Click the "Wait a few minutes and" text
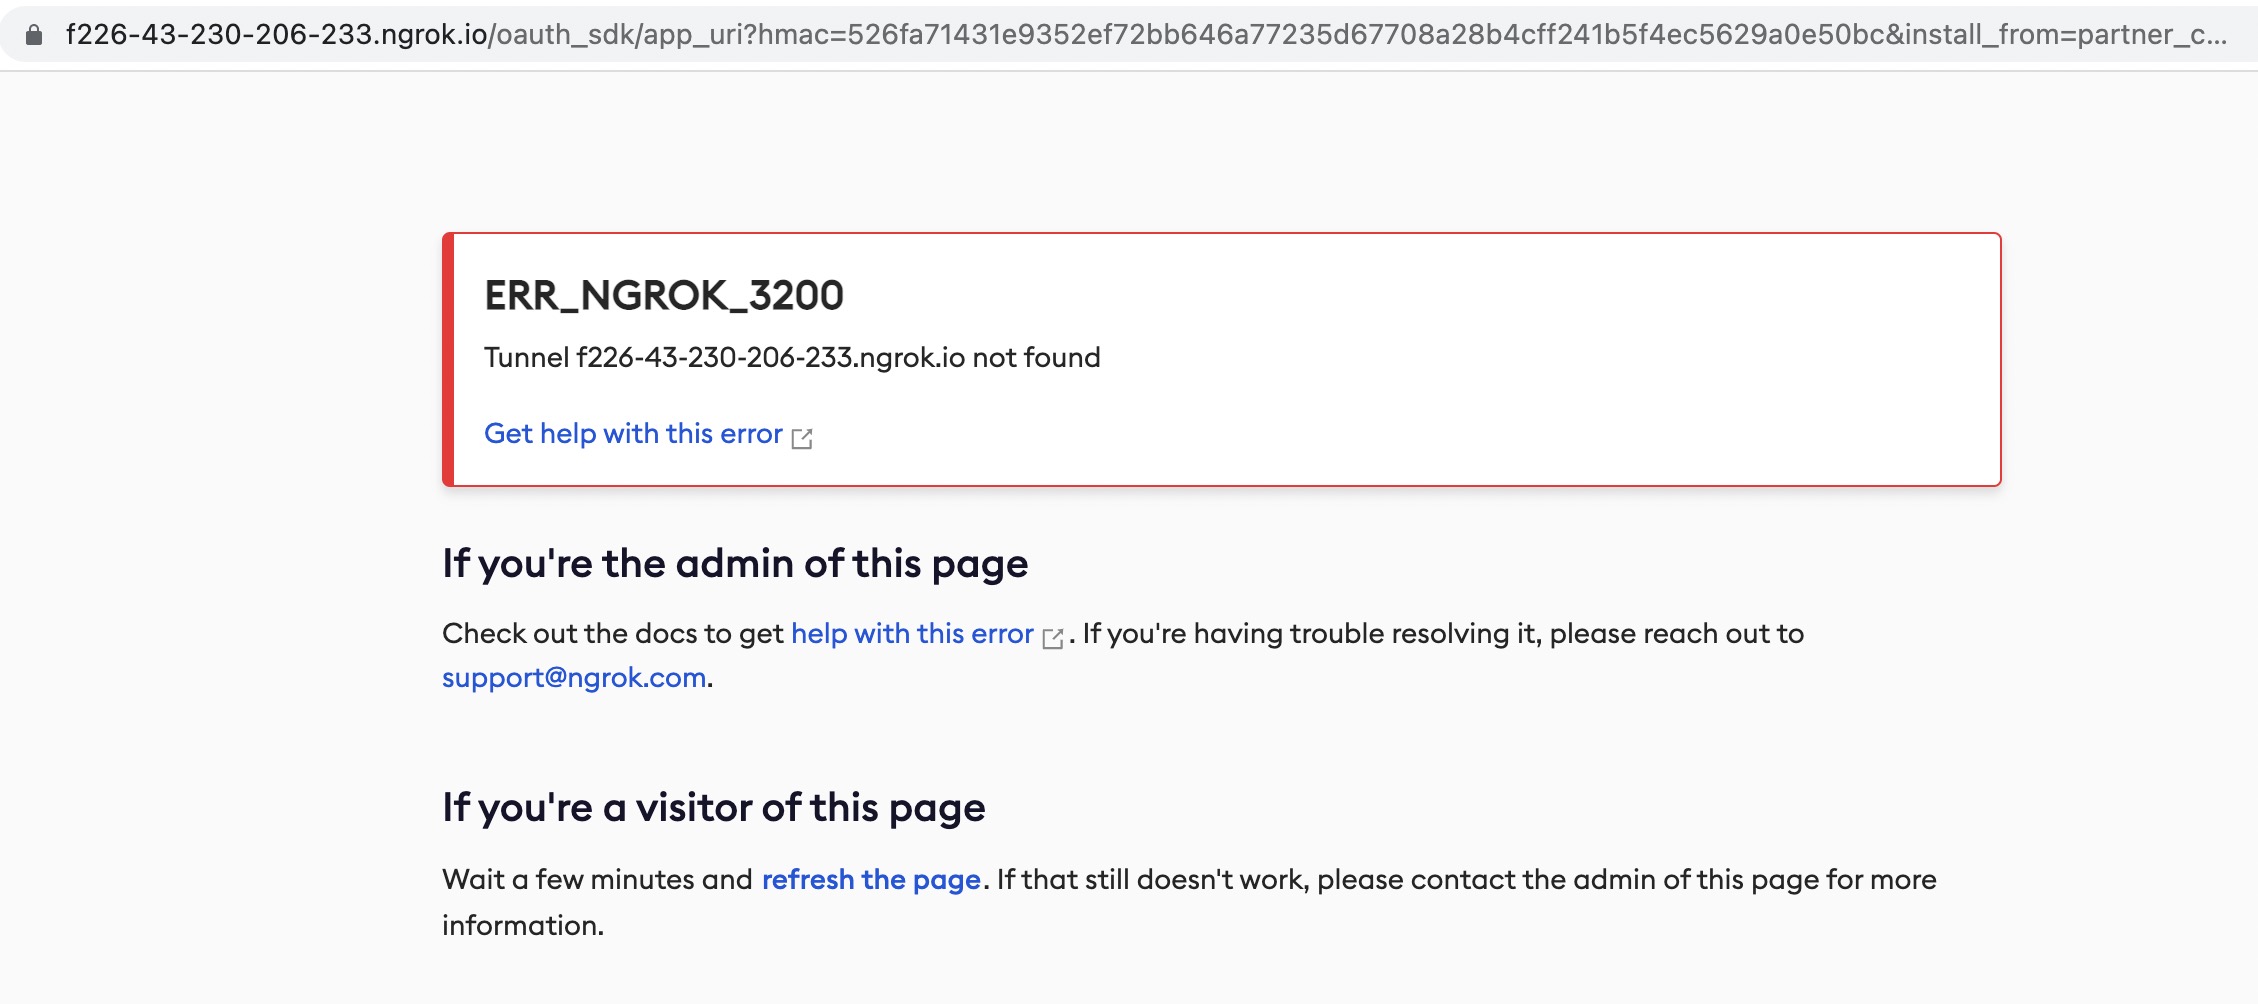The image size is (2258, 1004). [x=597, y=880]
